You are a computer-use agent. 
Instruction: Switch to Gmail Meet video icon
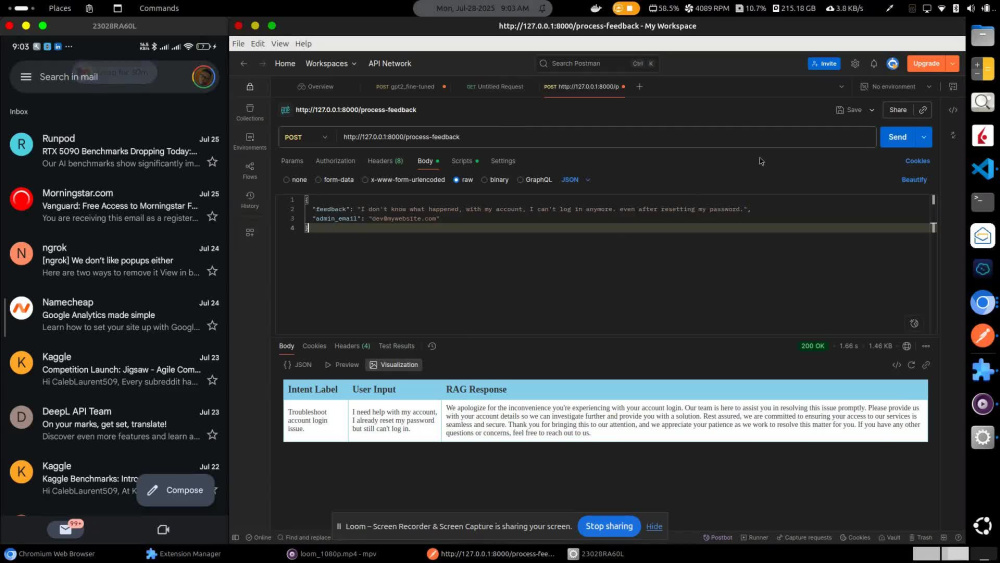[x=163, y=529]
